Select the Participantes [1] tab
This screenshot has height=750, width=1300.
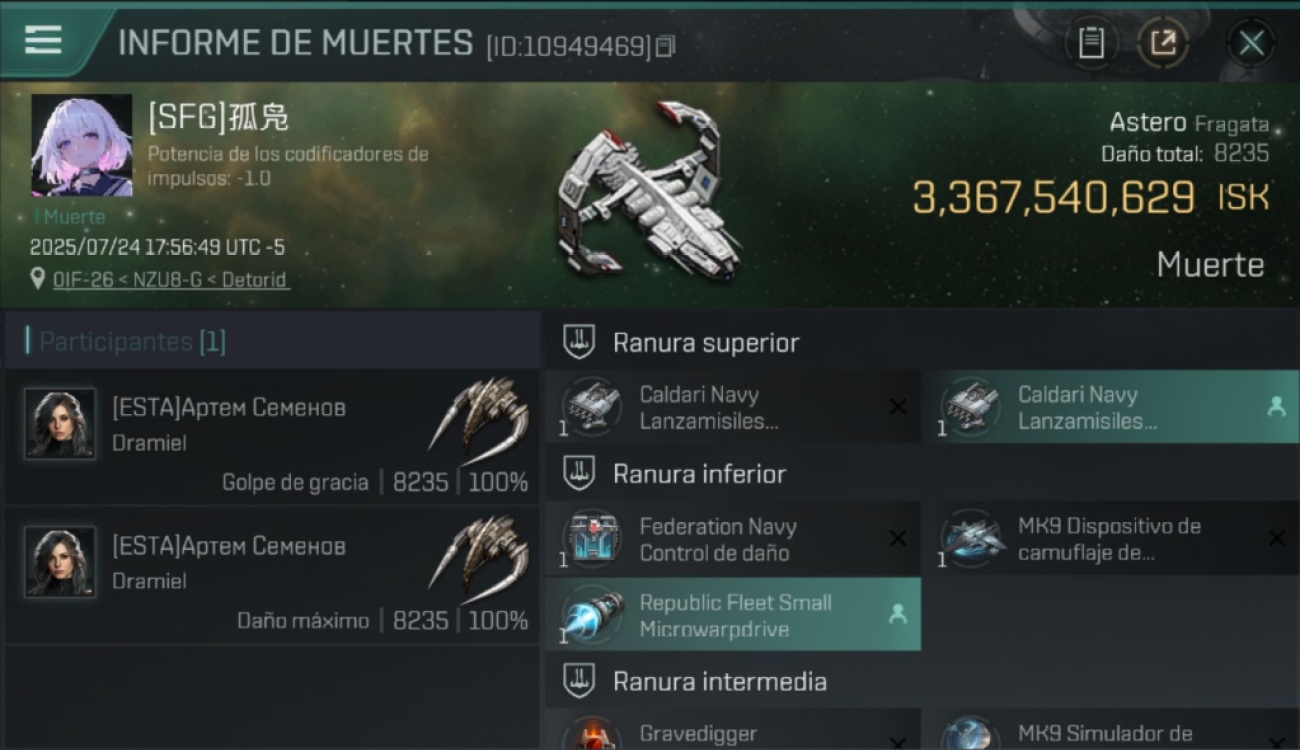point(132,342)
